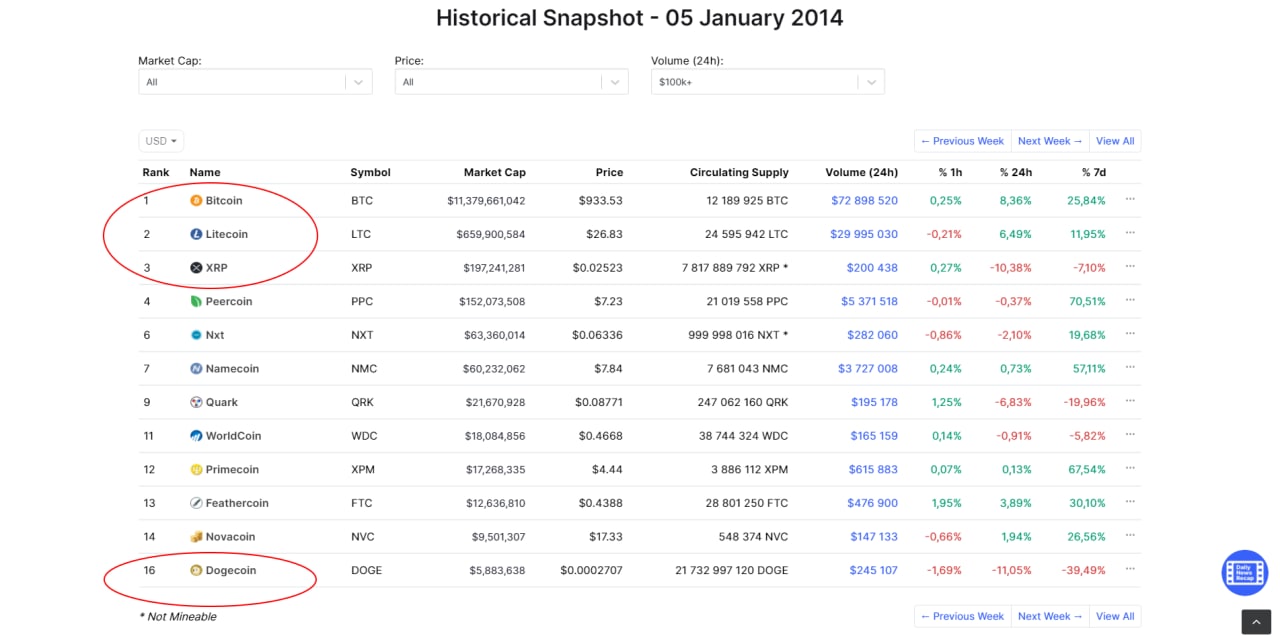1280x644 pixels.
Task: Open the Bitcoin name link
Action: tap(224, 201)
